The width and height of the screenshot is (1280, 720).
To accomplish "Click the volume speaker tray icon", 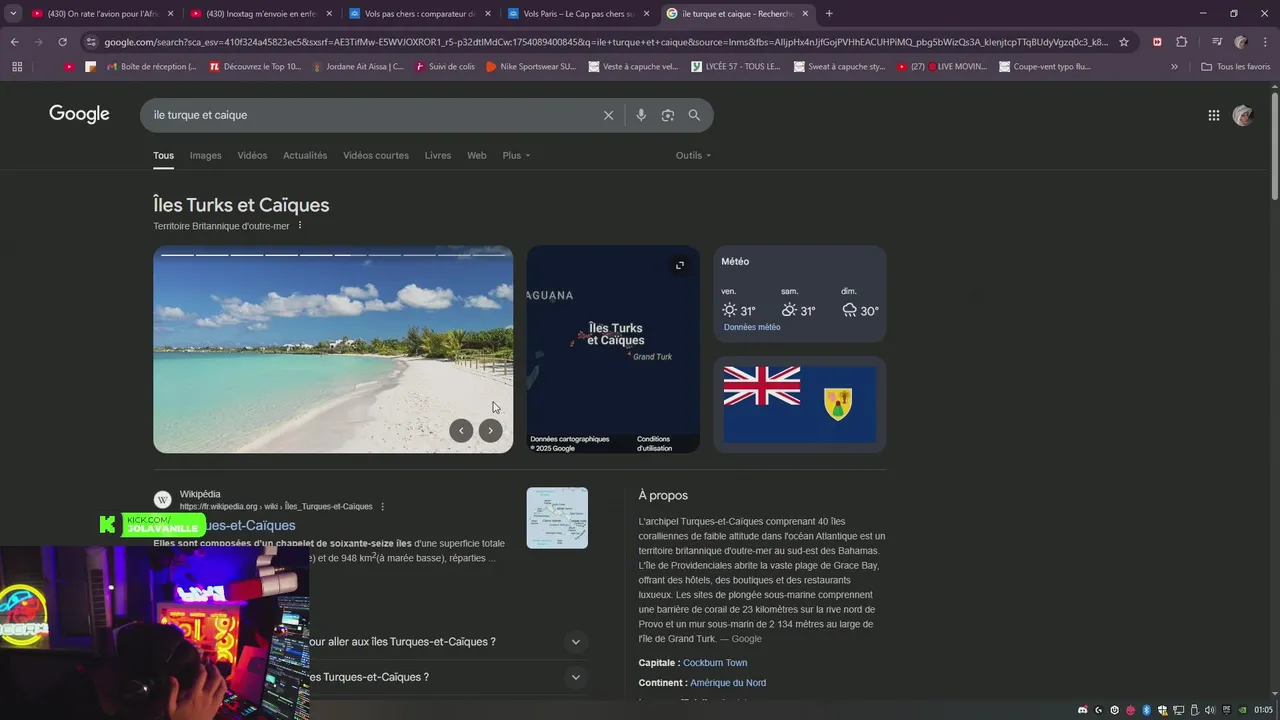I will coord(1210,710).
